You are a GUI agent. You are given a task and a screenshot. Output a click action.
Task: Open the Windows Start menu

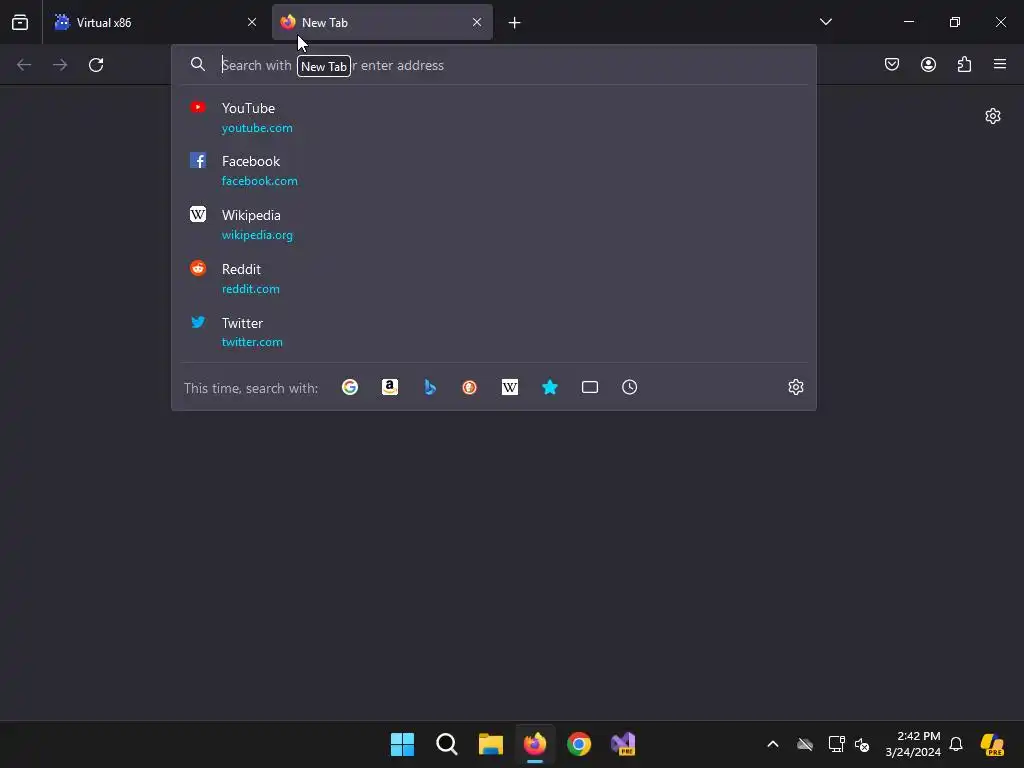click(x=402, y=744)
